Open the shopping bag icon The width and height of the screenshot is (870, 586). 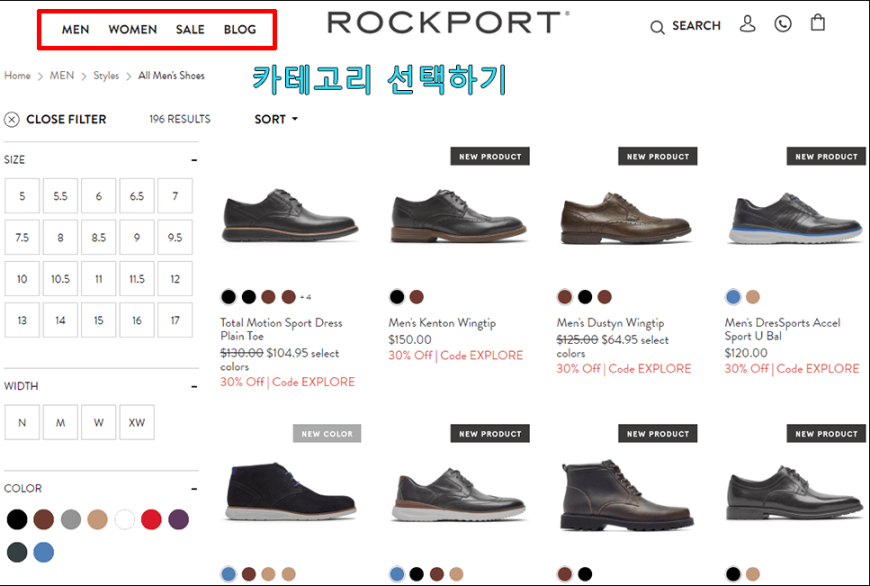point(818,23)
